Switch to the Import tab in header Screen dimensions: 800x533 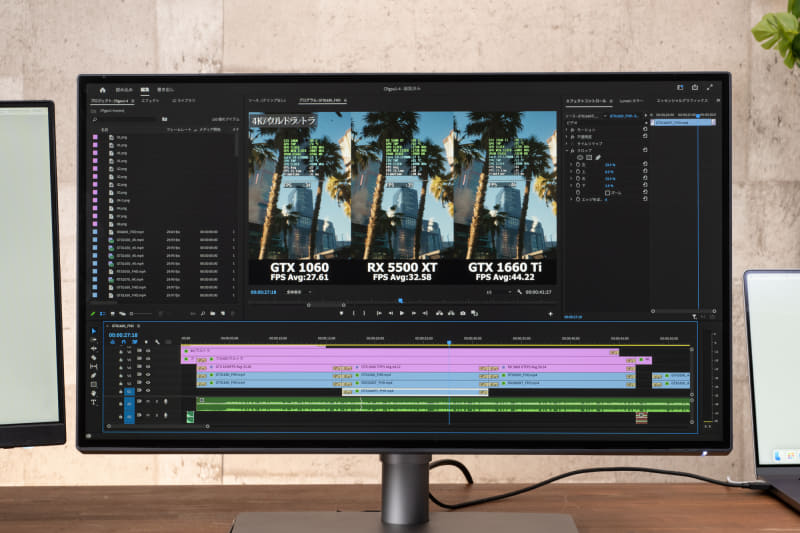pos(124,90)
